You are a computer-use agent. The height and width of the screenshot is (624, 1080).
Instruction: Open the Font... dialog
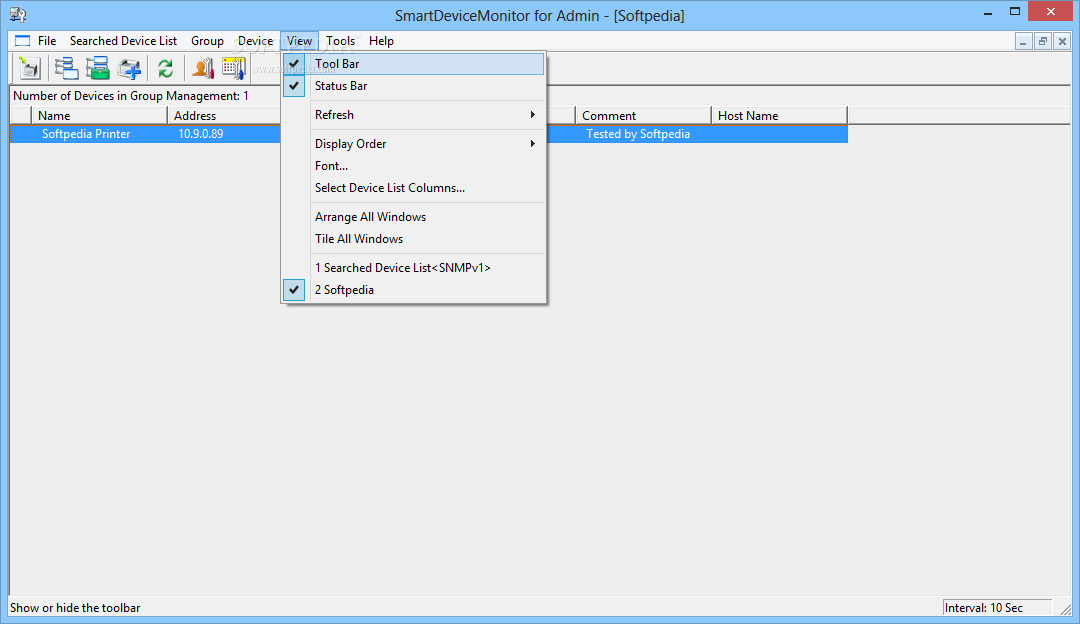click(413, 166)
